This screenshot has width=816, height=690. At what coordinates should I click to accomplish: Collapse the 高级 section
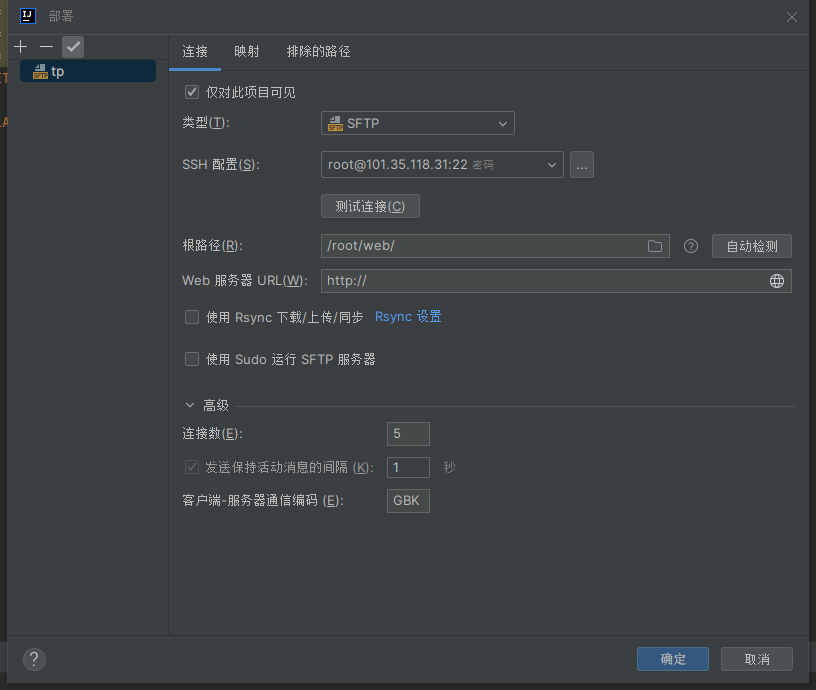coord(190,405)
